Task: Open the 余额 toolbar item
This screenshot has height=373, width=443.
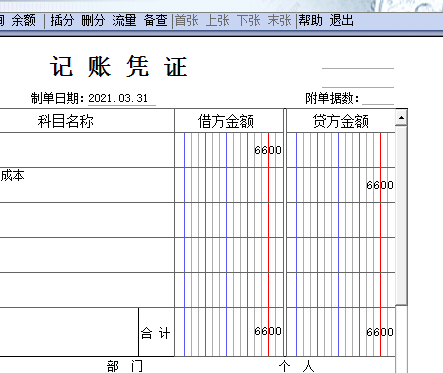Action: 23,20
